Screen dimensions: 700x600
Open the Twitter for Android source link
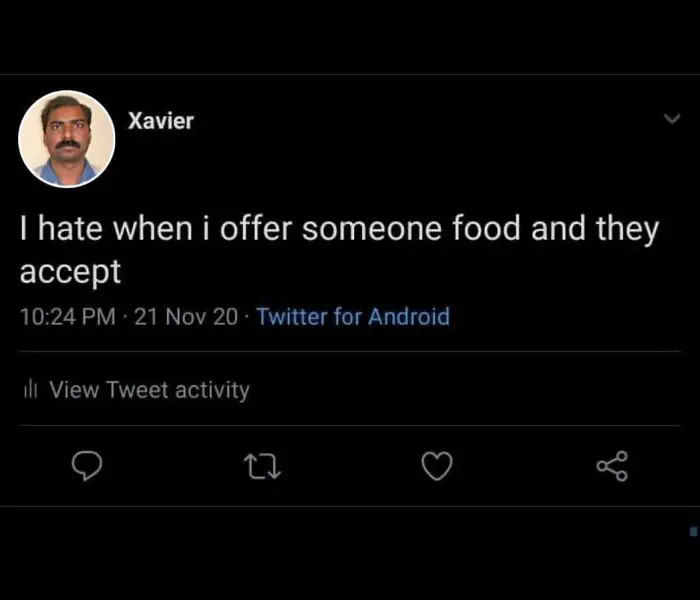click(353, 317)
